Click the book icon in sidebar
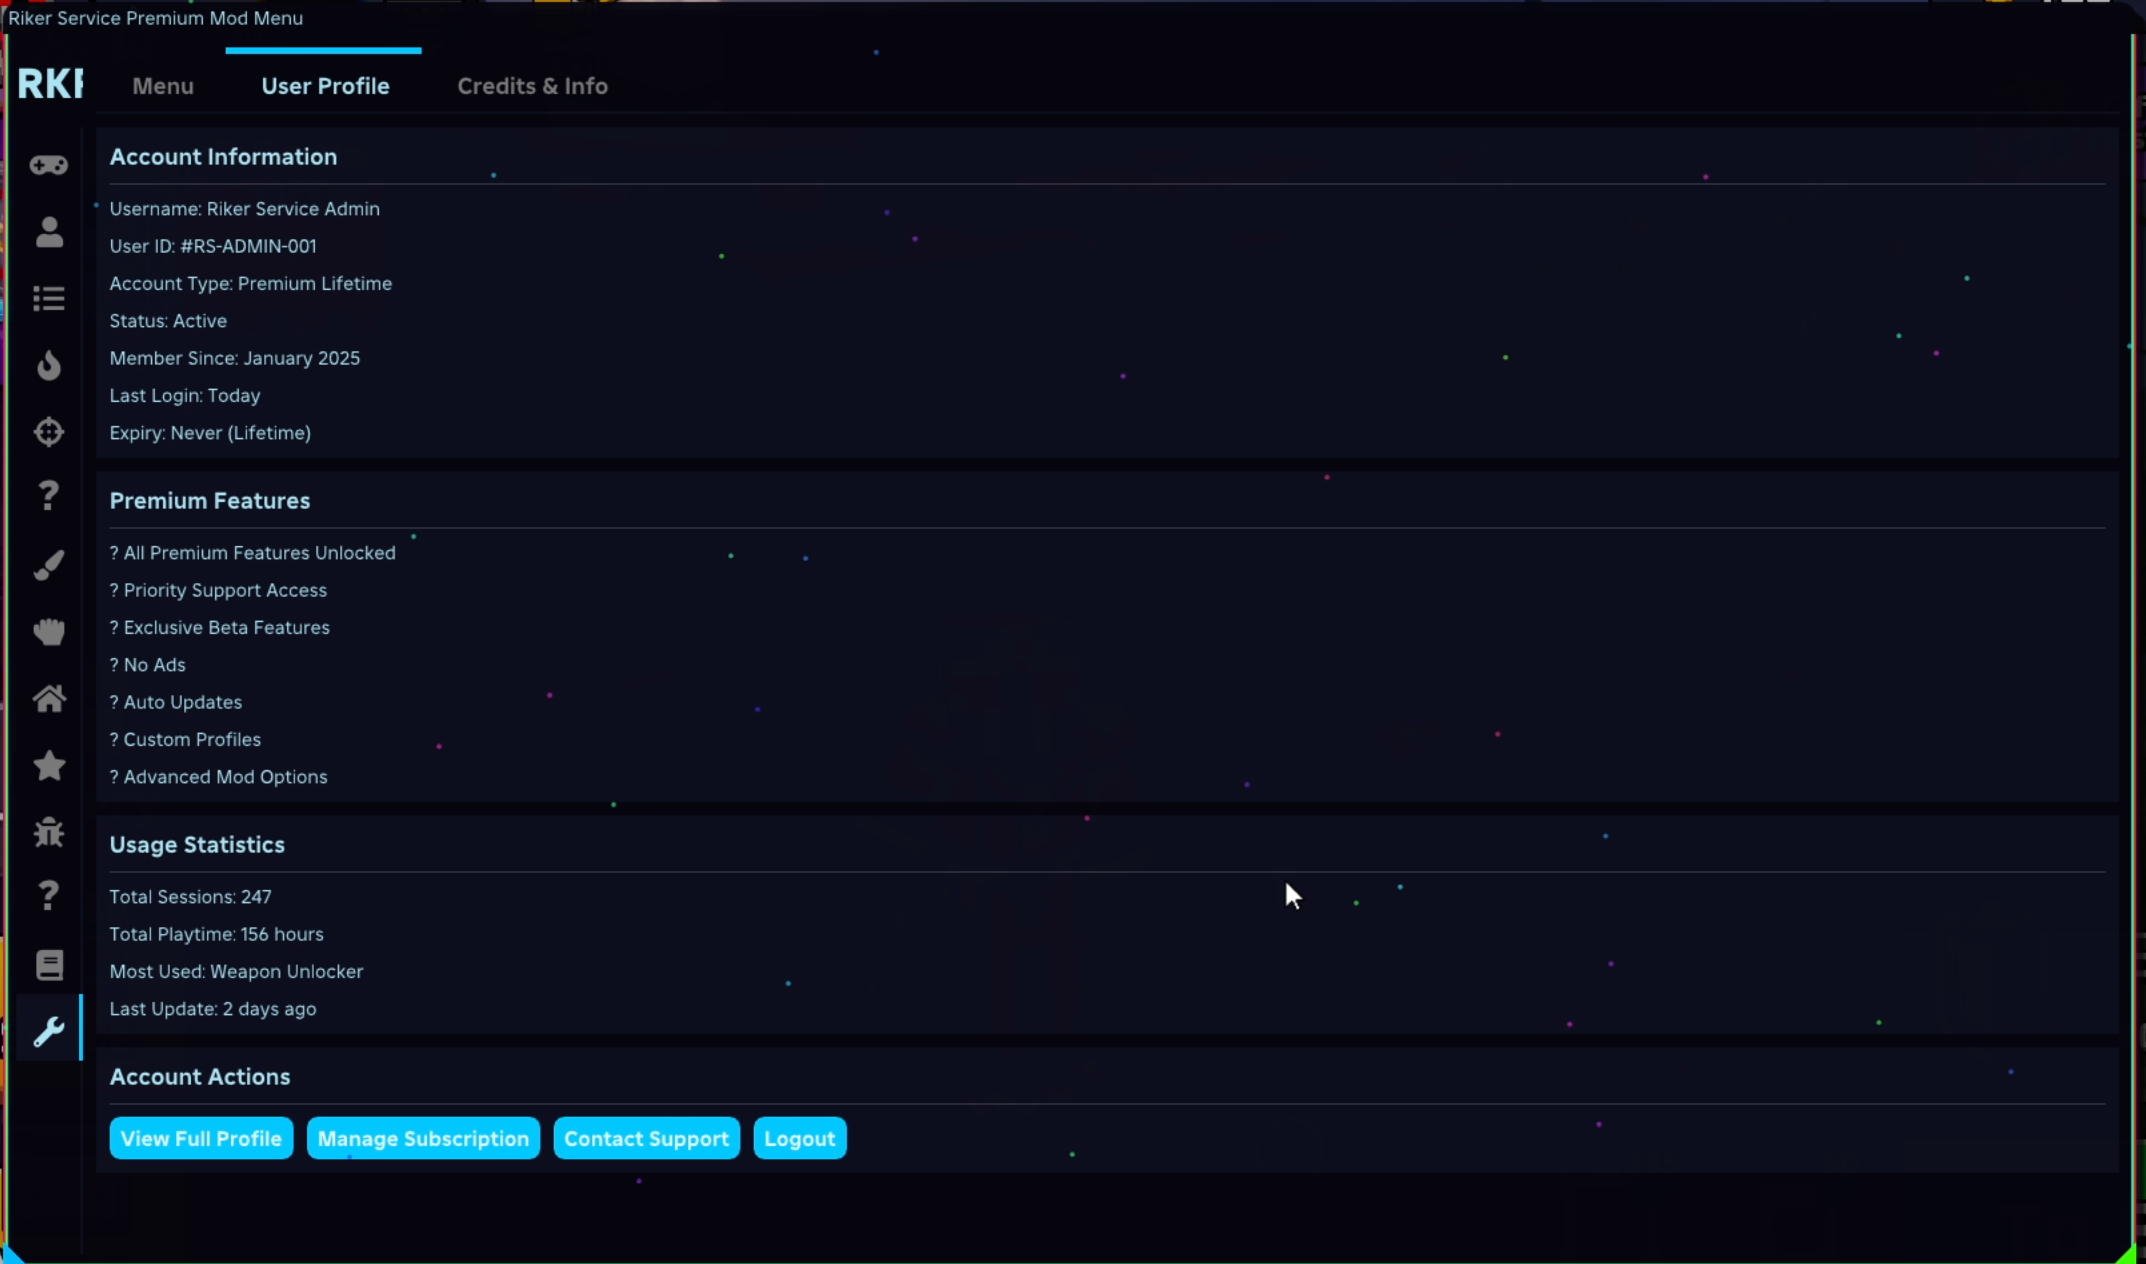This screenshot has height=1264, width=2146. point(48,965)
